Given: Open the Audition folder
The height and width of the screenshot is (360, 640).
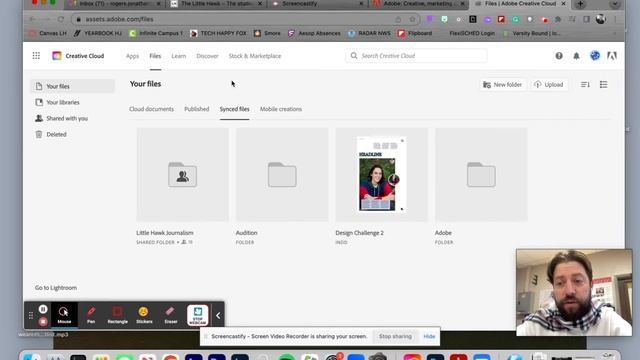Looking at the screenshot, I should coord(282,175).
